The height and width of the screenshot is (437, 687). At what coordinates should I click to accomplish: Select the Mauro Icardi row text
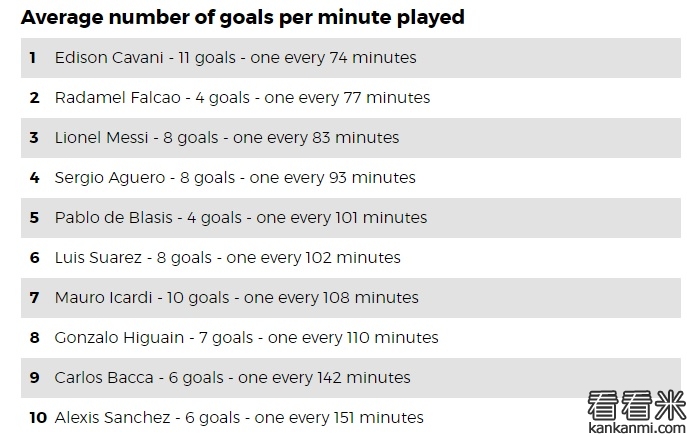pos(237,298)
